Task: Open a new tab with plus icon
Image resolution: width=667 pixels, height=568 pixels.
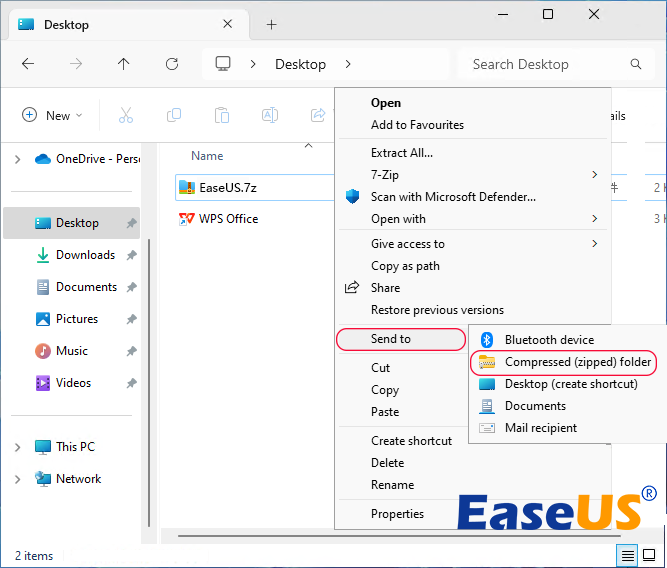Action: coord(271,25)
